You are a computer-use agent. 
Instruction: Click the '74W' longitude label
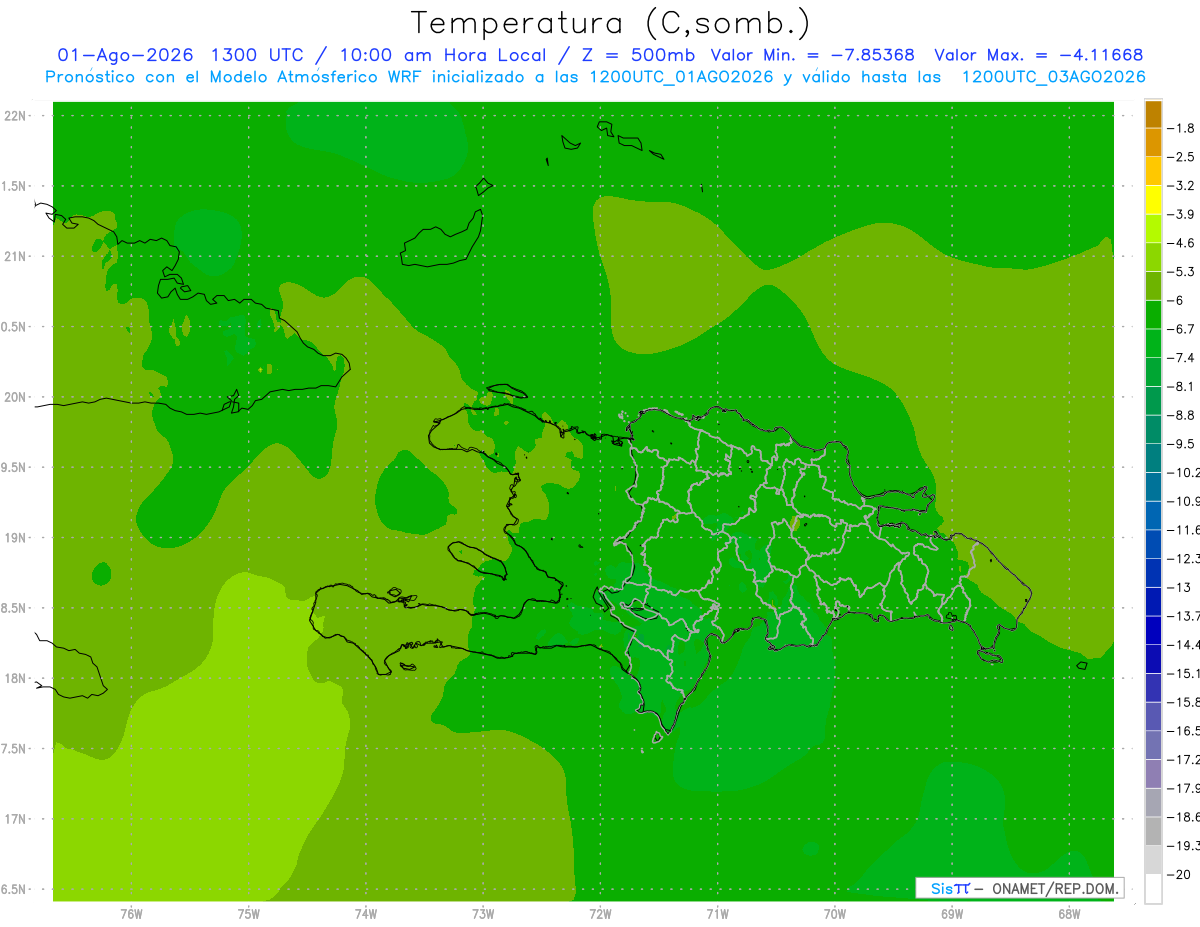[x=365, y=914]
